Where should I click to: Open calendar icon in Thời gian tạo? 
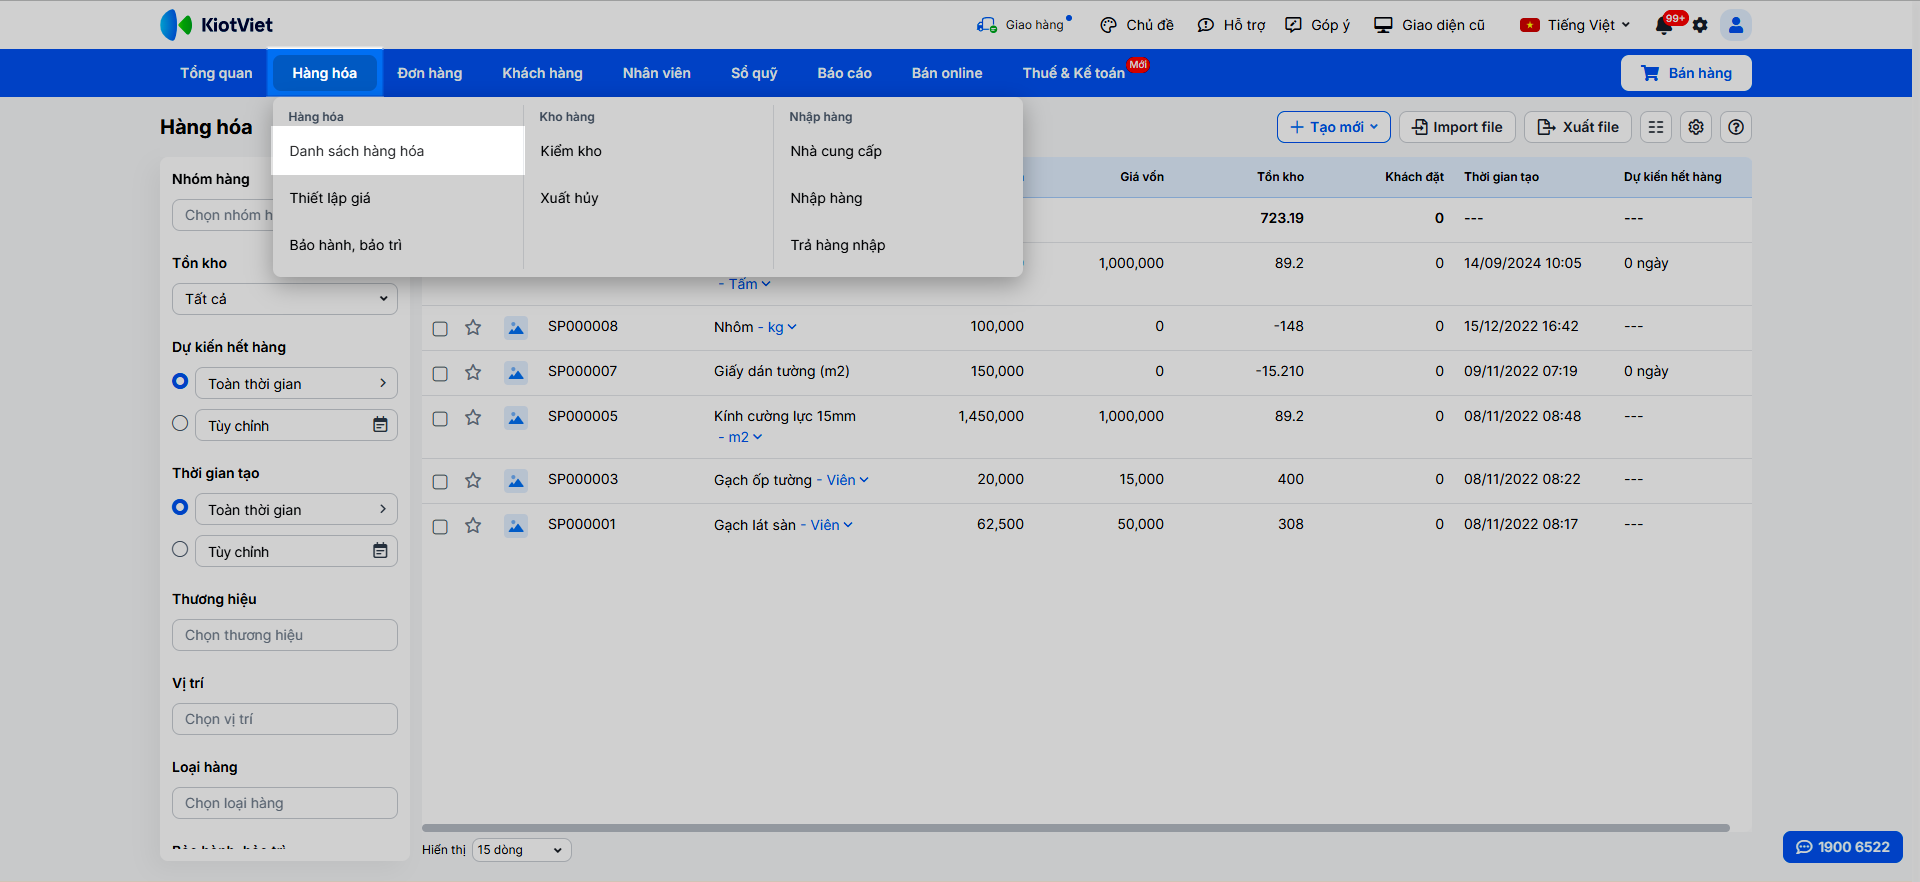[x=380, y=551]
